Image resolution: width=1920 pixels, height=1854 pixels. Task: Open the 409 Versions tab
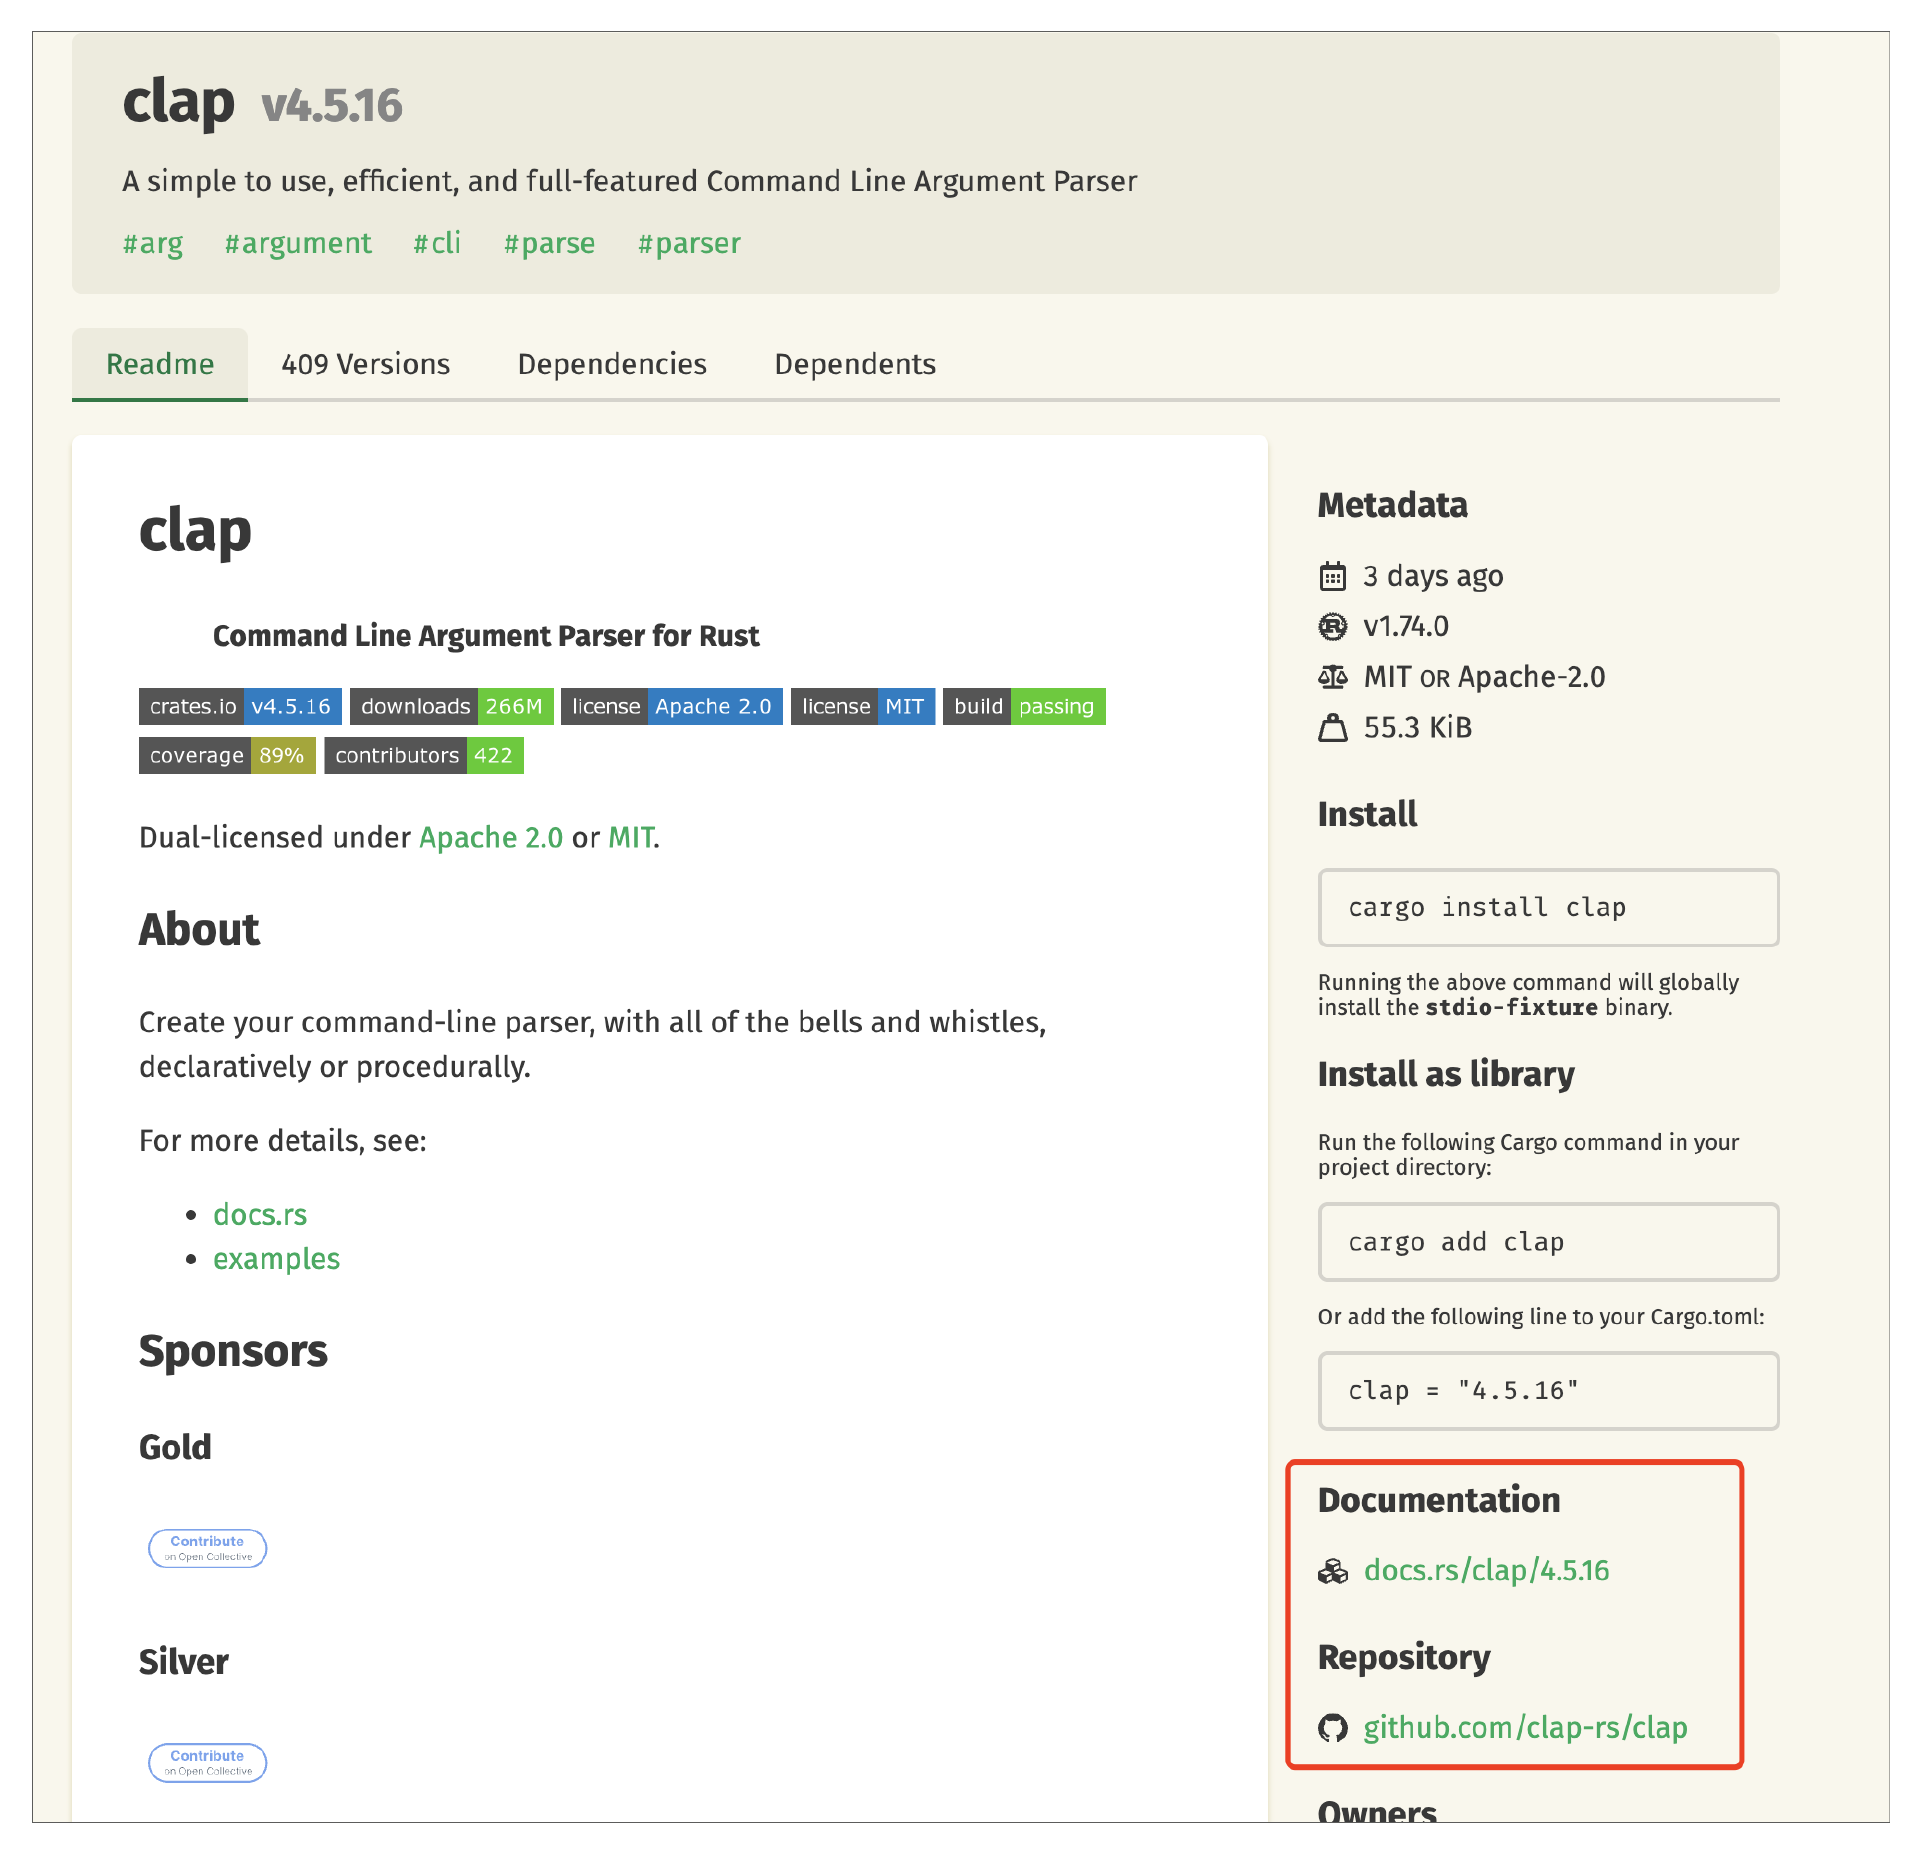(365, 364)
